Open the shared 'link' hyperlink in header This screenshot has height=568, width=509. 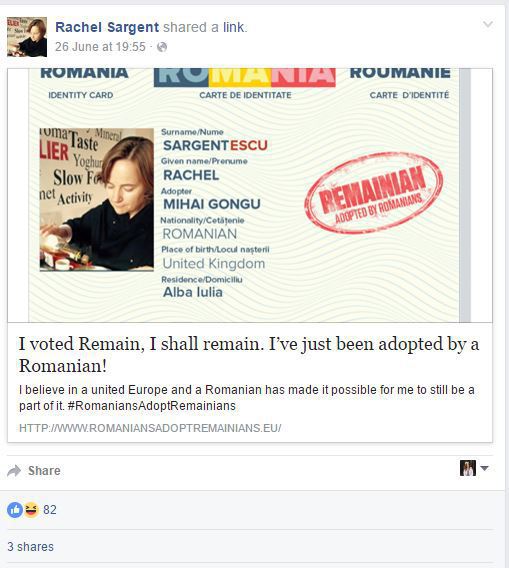[x=234, y=27]
